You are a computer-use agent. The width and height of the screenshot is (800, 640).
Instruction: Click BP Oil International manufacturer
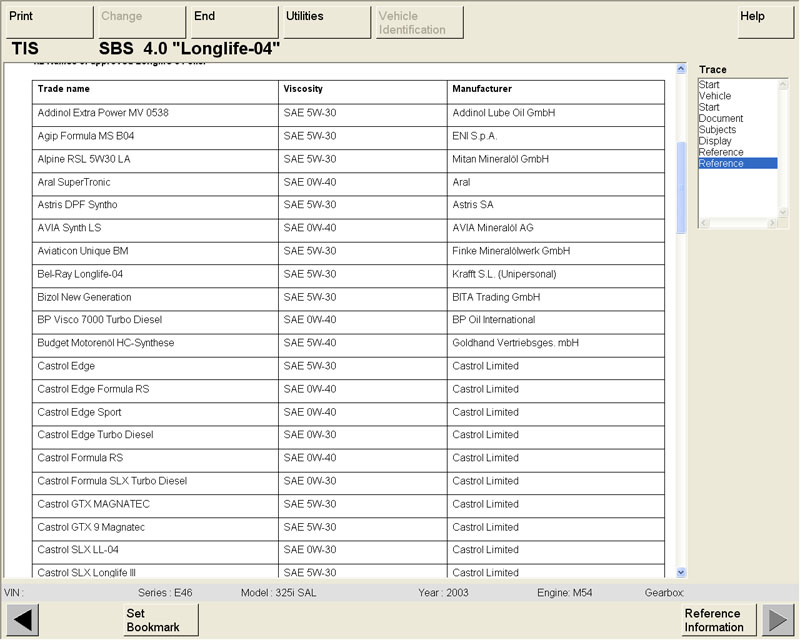[x=494, y=319]
